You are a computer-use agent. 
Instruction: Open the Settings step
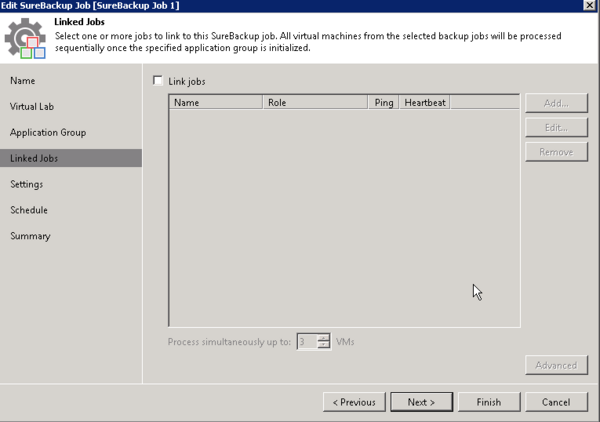click(27, 184)
